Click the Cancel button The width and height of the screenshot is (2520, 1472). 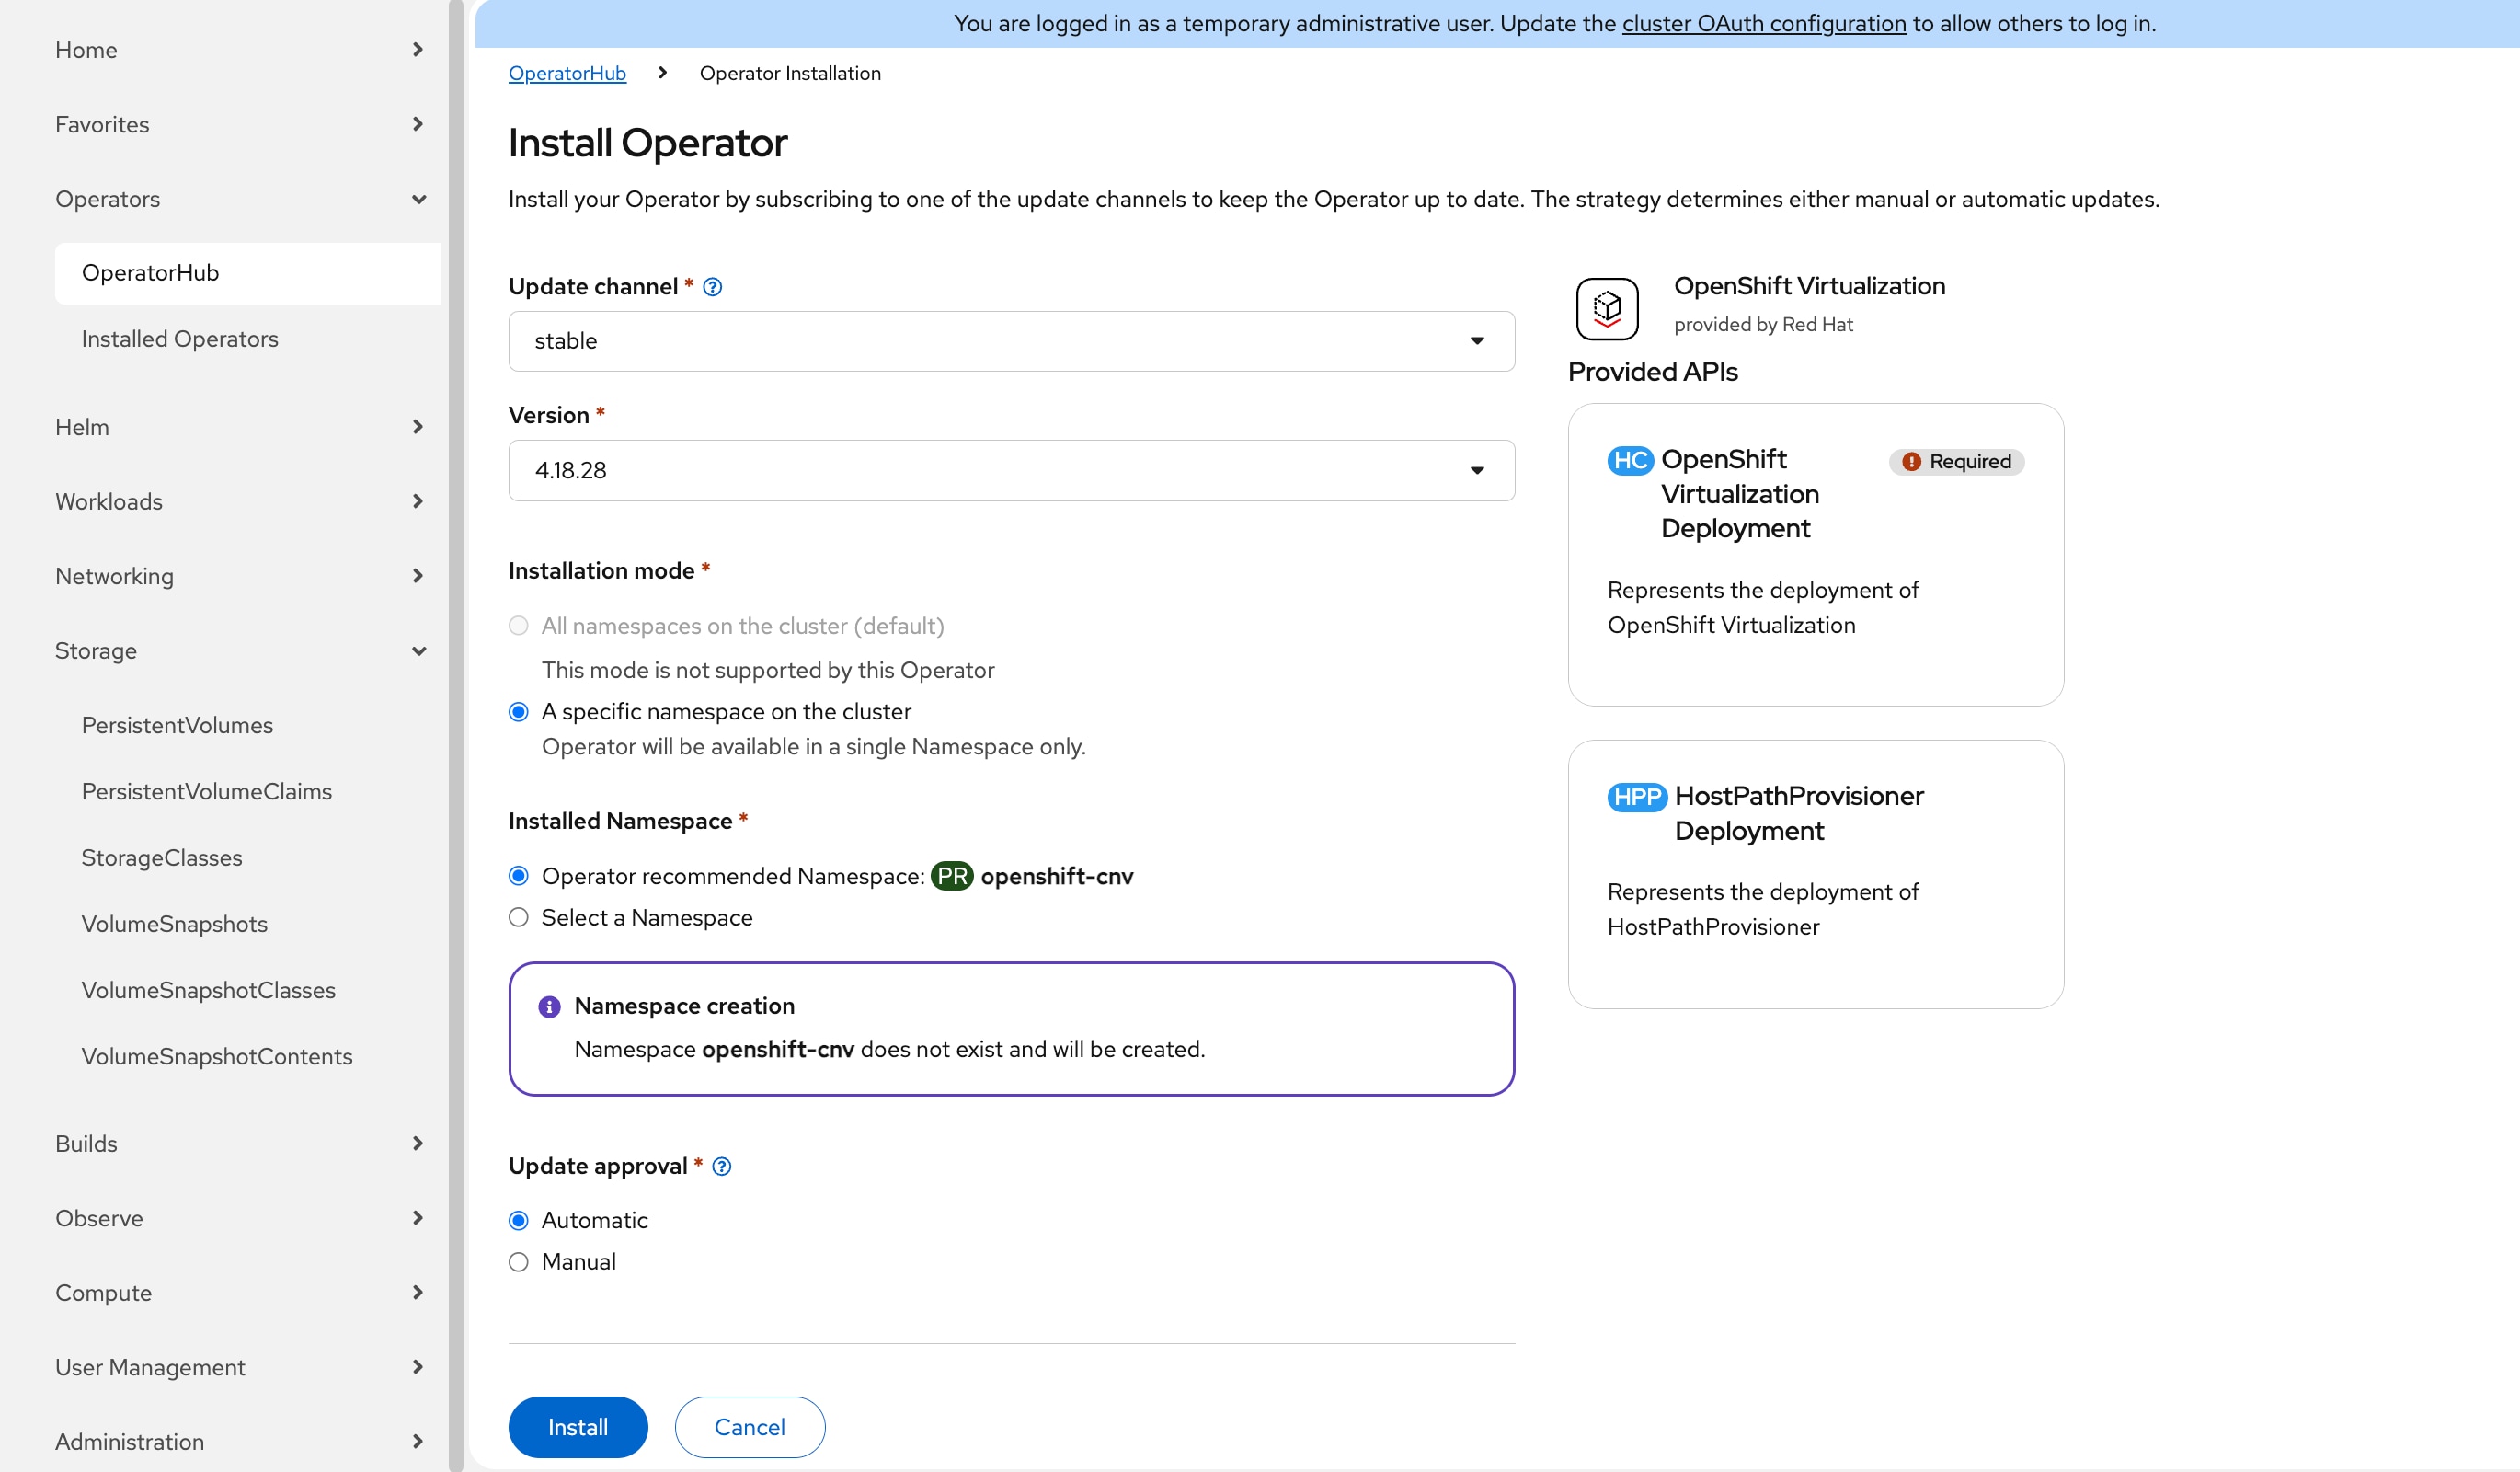click(x=750, y=1427)
